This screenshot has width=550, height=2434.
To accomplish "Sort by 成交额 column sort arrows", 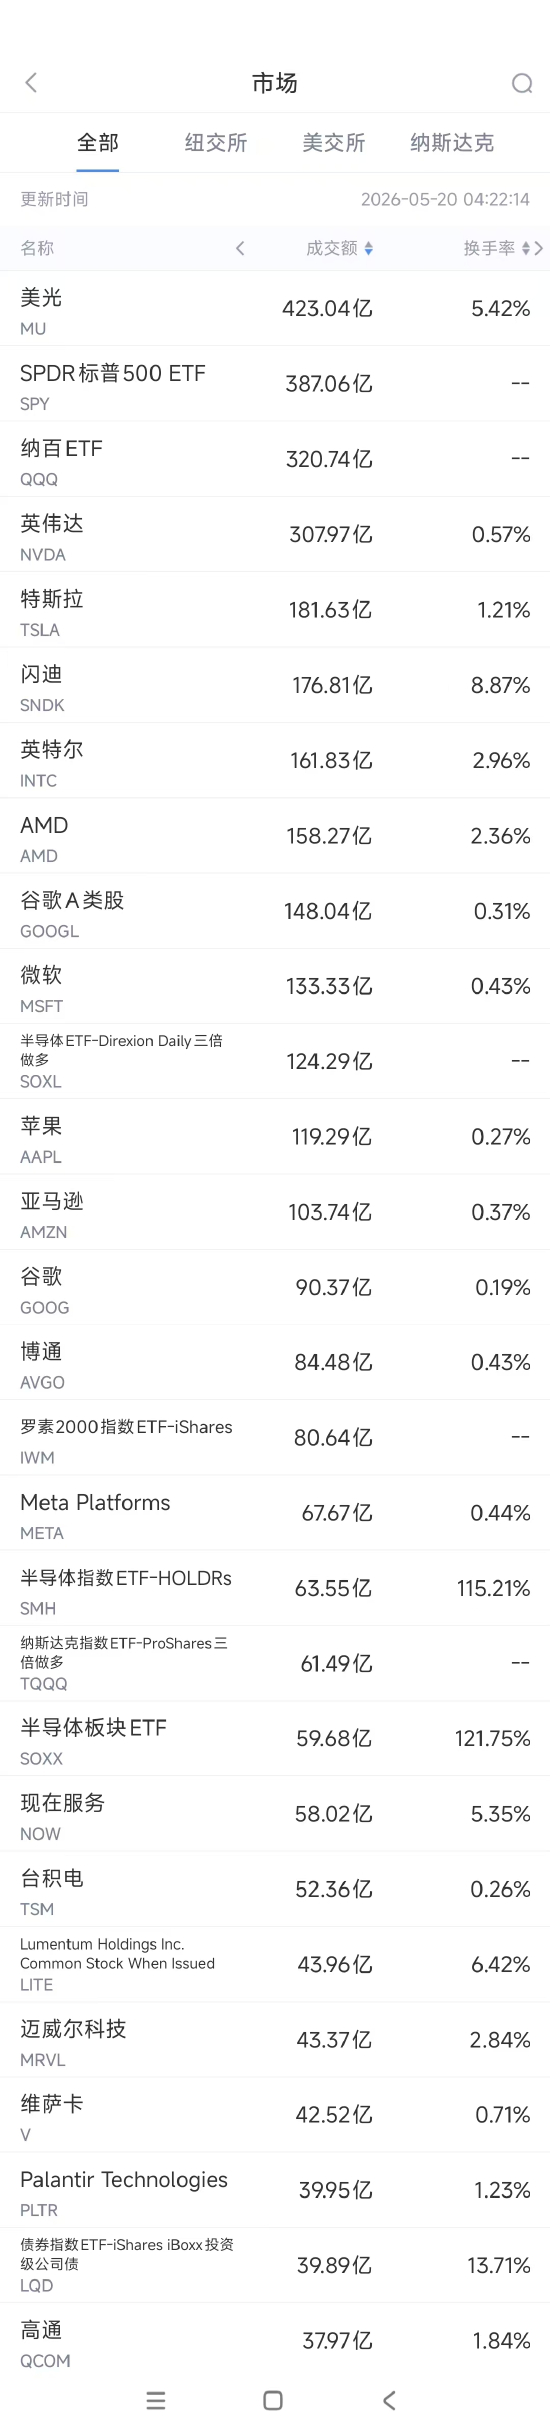I will 369,248.
